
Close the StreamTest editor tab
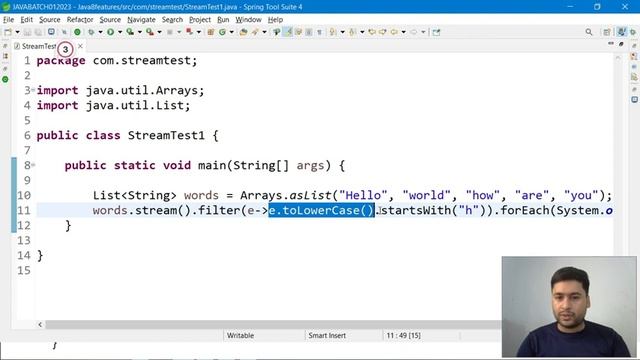coord(80,46)
